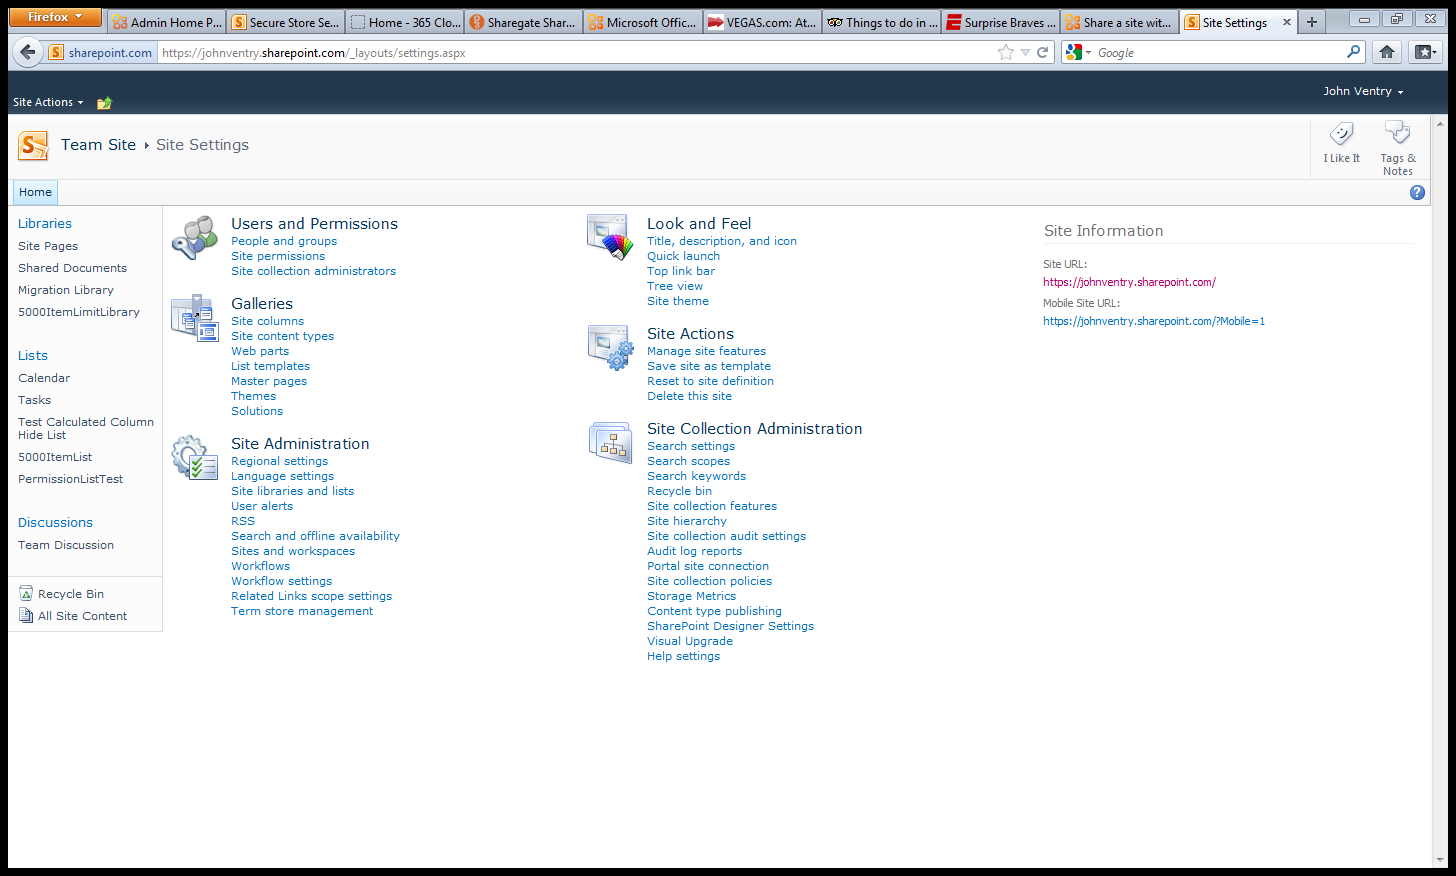The image size is (1456, 876).
Task: Open Manage site features
Action: (x=706, y=351)
